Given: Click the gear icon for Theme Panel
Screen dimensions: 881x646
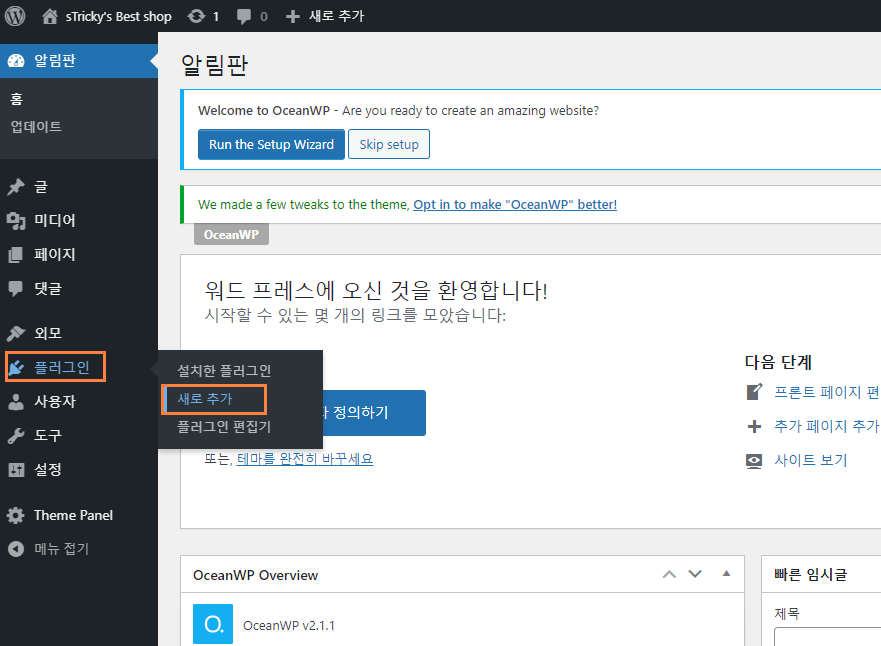Looking at the screenshot, I should (16, 515).
